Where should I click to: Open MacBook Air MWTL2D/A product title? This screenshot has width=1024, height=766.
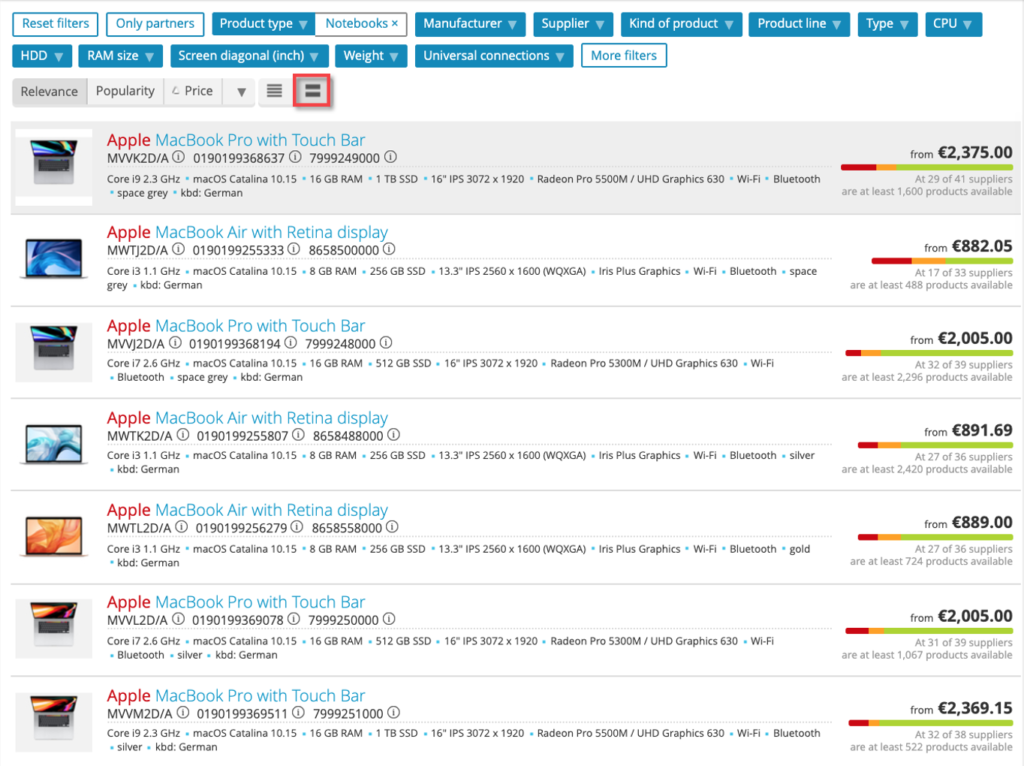pos(248,509)
